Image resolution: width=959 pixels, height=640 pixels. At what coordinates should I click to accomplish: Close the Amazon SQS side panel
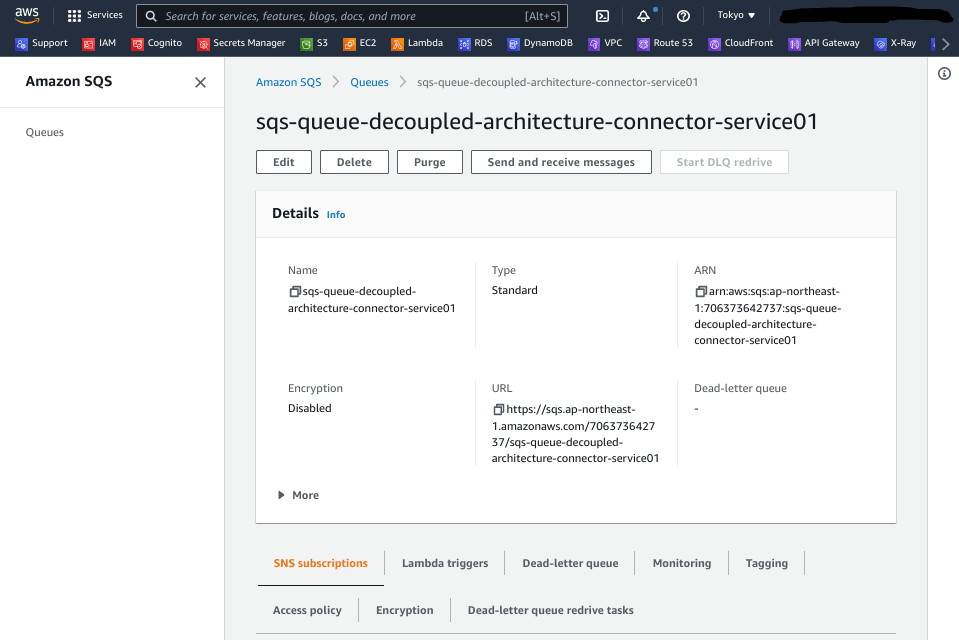[x=200, y=82]
